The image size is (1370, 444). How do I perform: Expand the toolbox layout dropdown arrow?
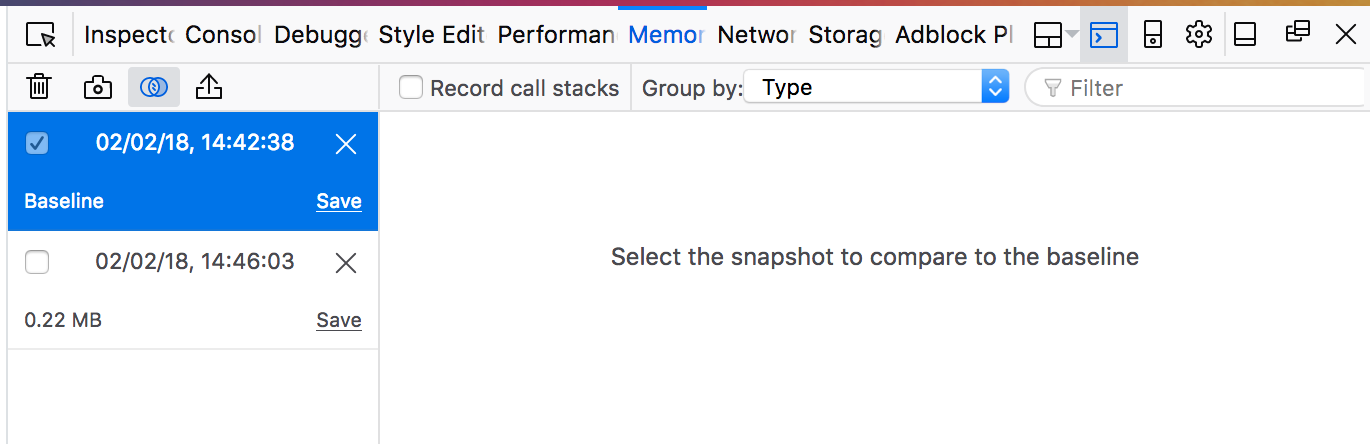click(1072, 35)
